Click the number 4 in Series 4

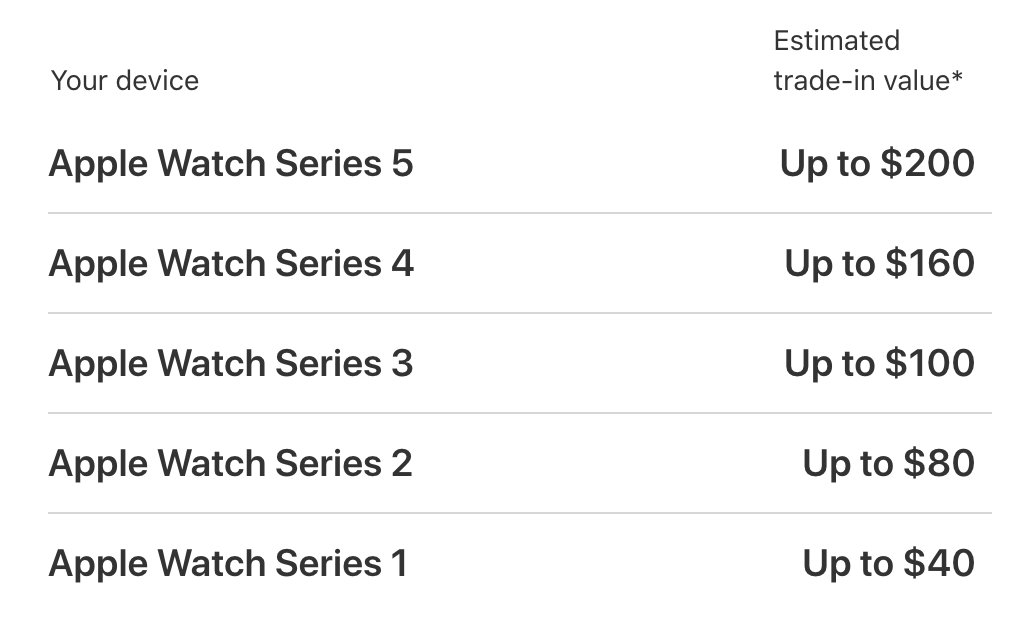tap(403, 263)
